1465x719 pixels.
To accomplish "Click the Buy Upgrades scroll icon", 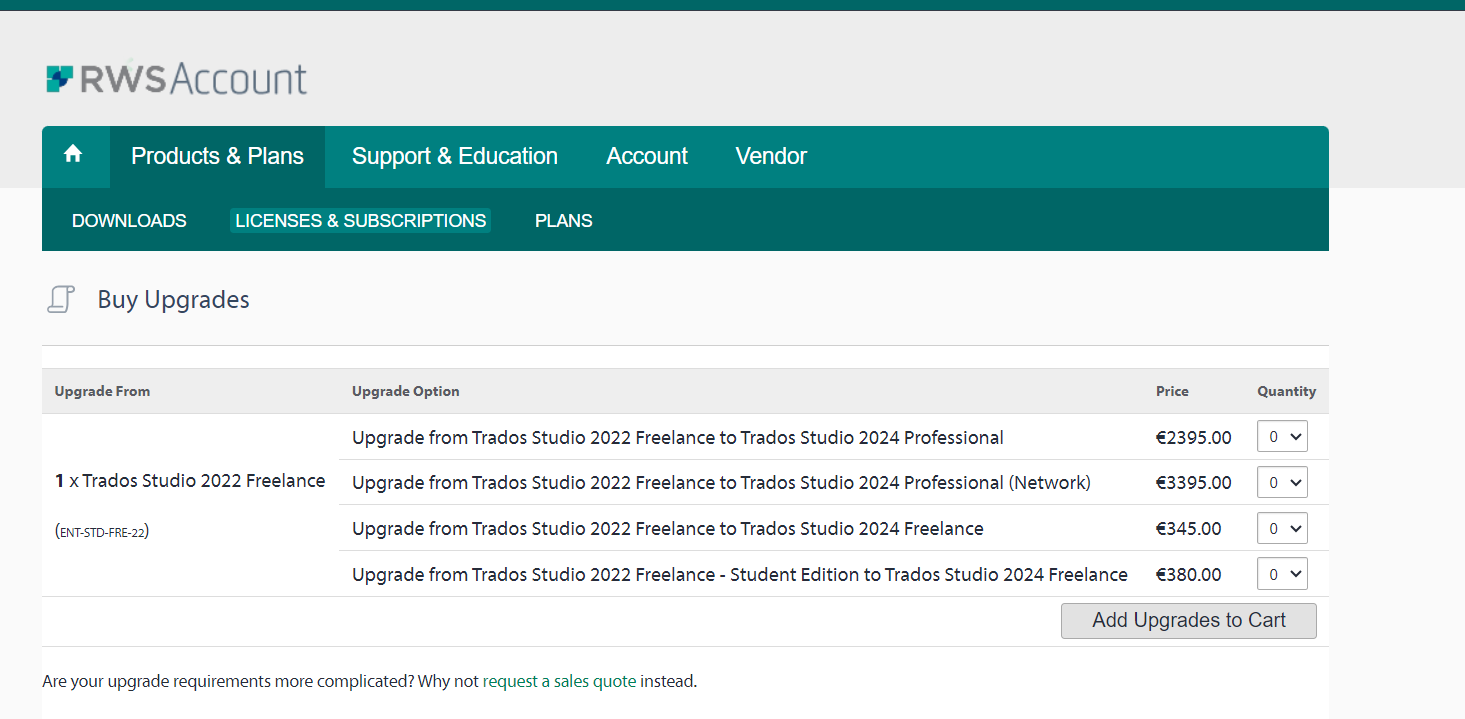I will (x=61, y=299).
